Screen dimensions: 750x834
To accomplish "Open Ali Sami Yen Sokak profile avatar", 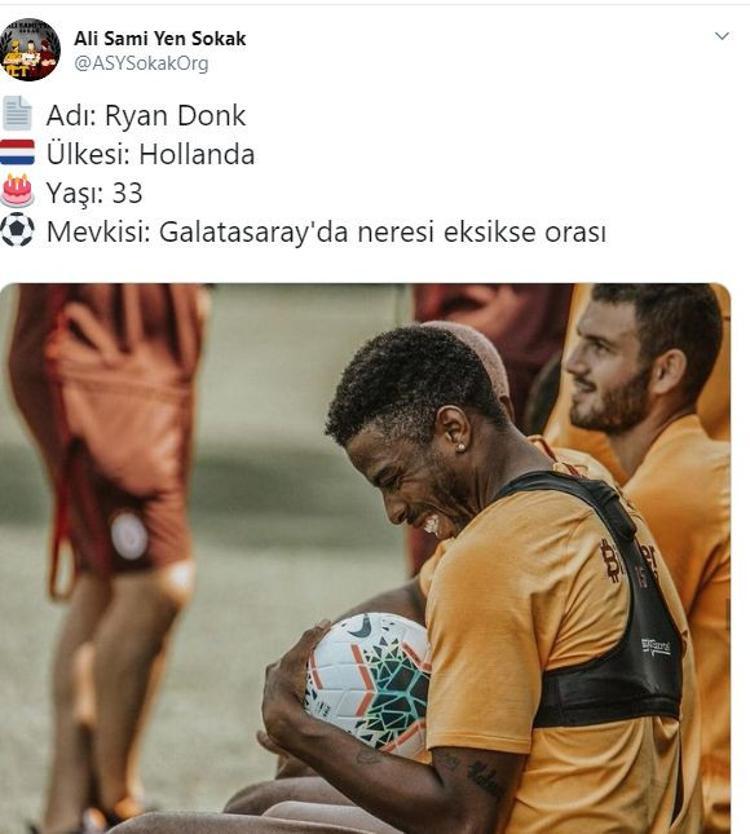I will [30, 49].
